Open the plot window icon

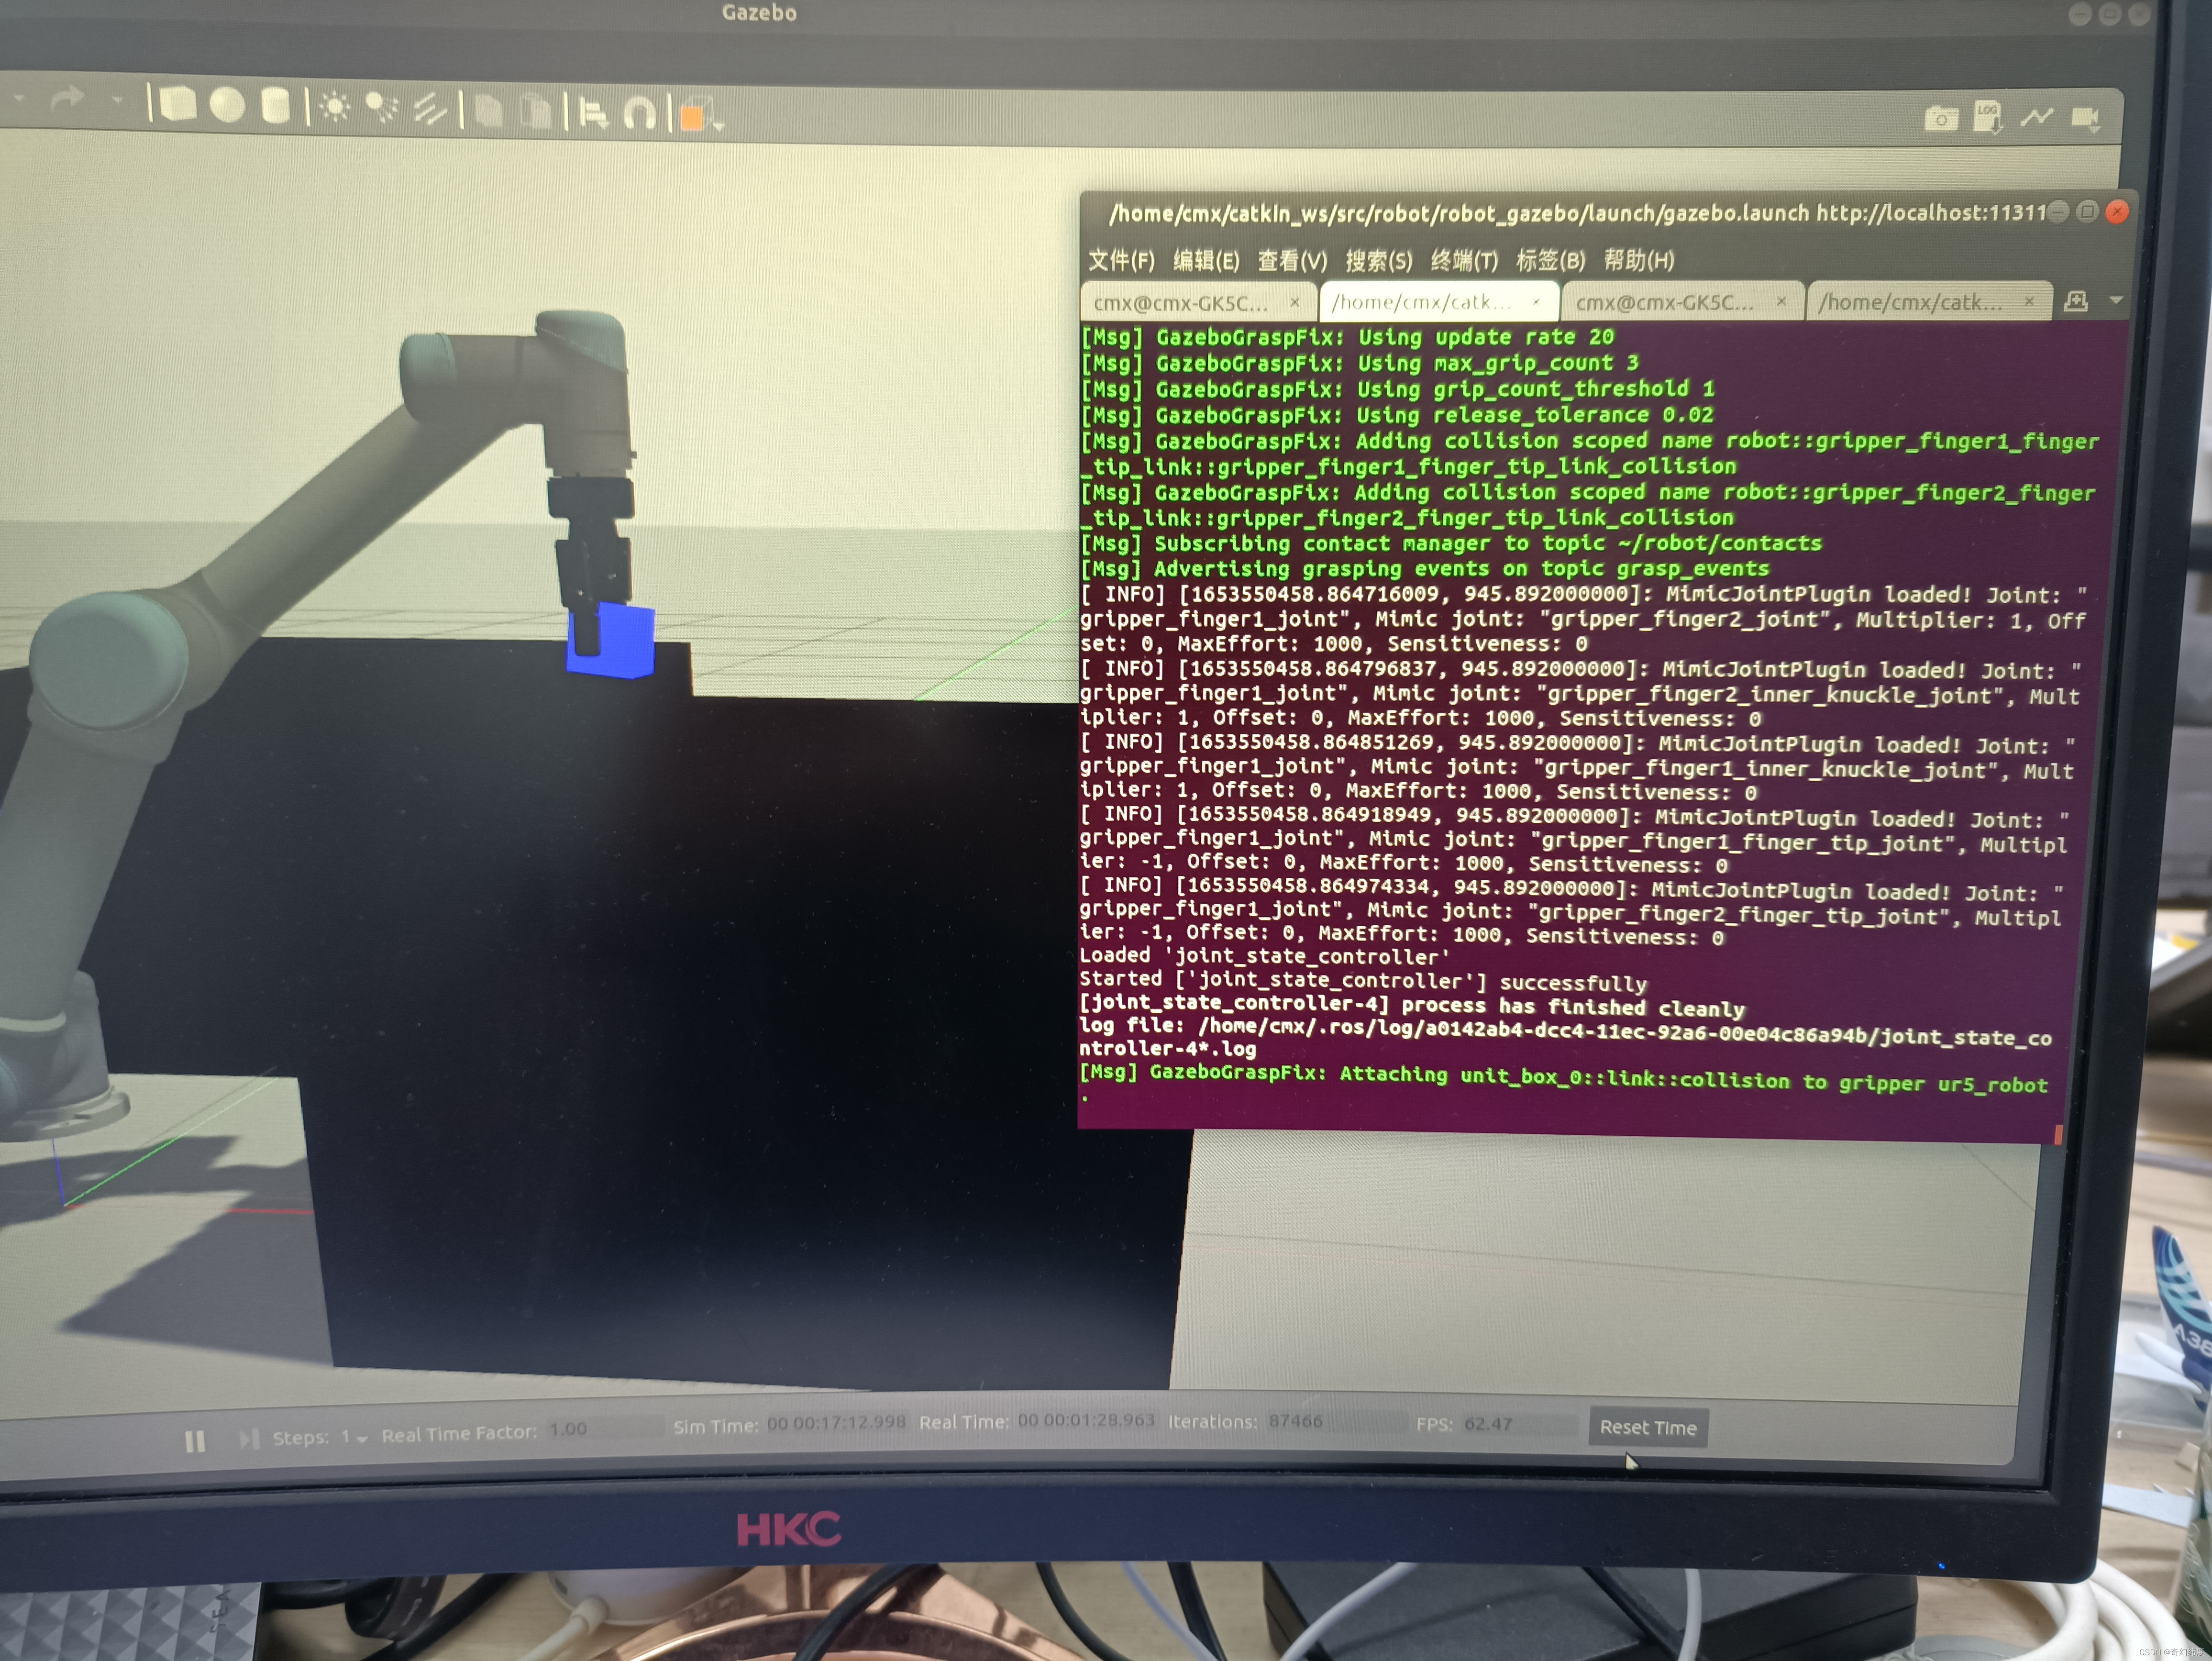[2036, 118]
